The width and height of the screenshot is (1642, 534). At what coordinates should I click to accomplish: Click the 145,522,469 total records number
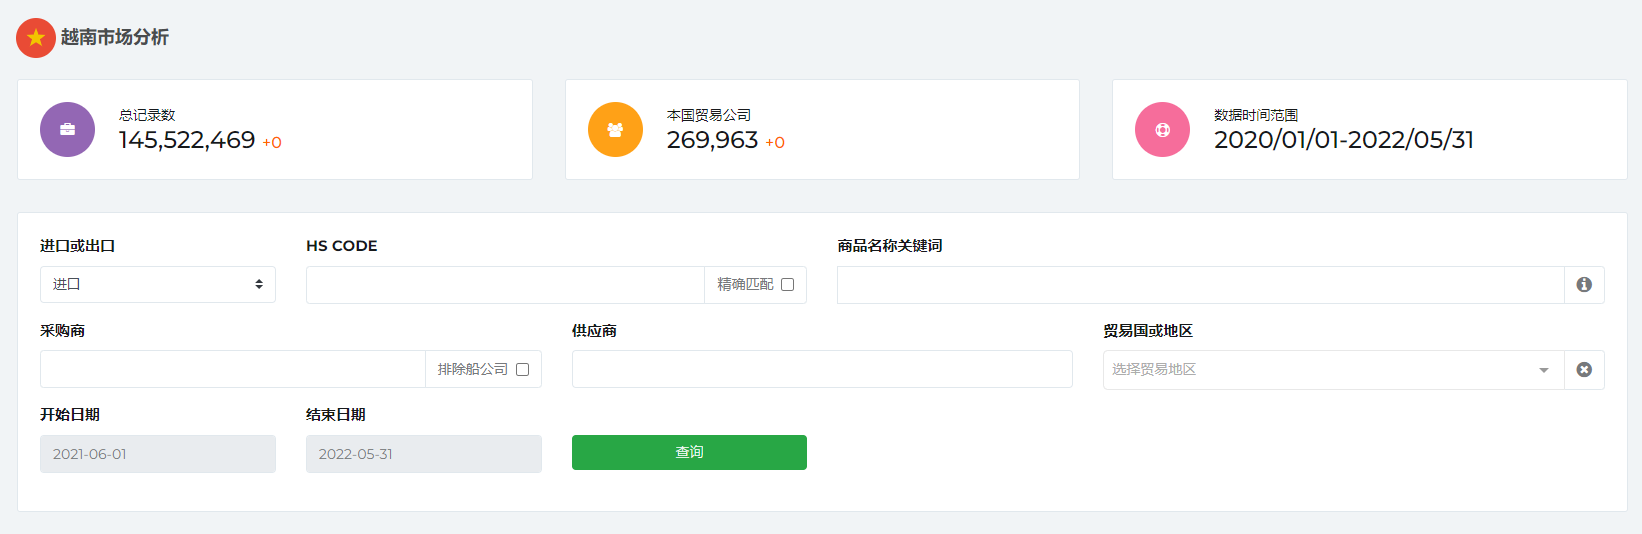[x=187, y=141]
